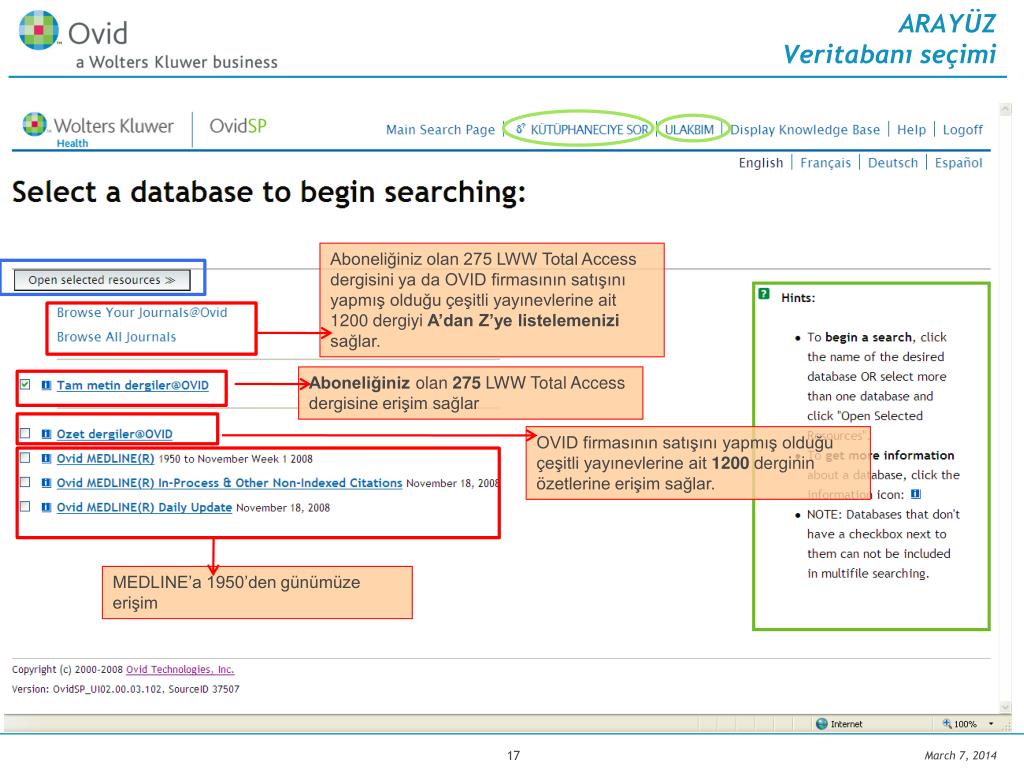Open the ULAKBIM link
The height and width of the screenshot is (768, 1024).
pyautogui.click(x=689, y=129)
